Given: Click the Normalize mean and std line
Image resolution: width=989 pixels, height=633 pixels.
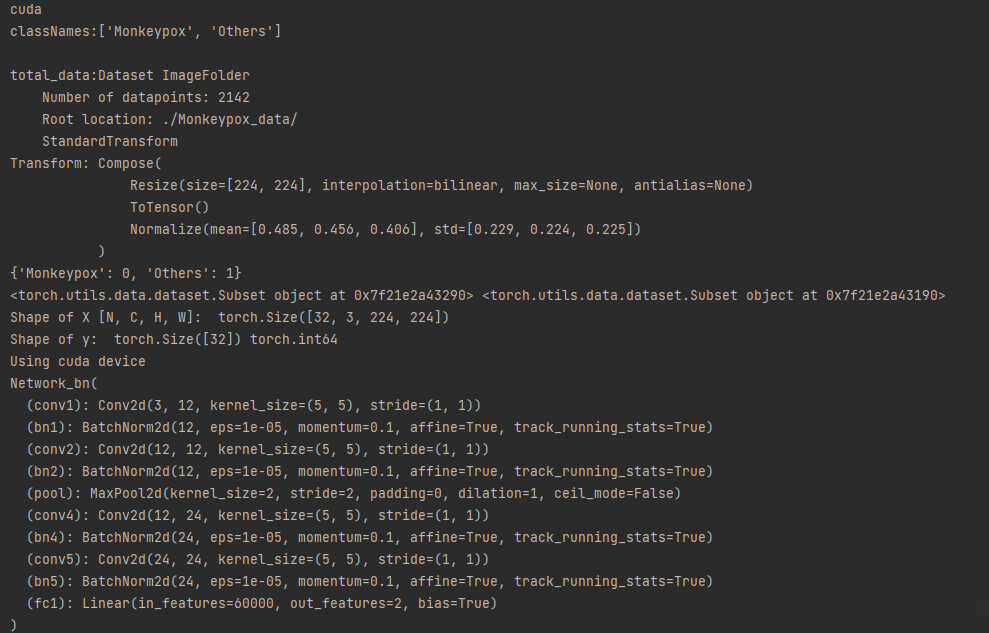Looking at the screenshot, I should [385, 230].
